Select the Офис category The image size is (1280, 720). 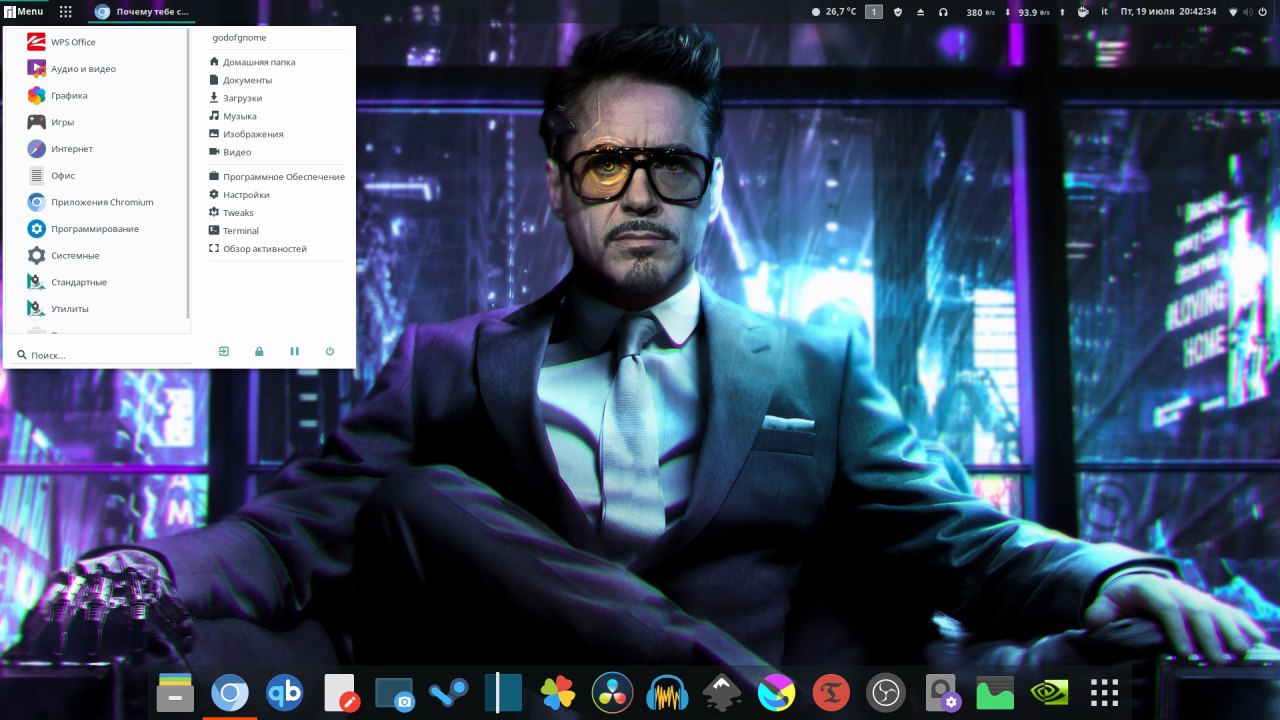(96, 175)
